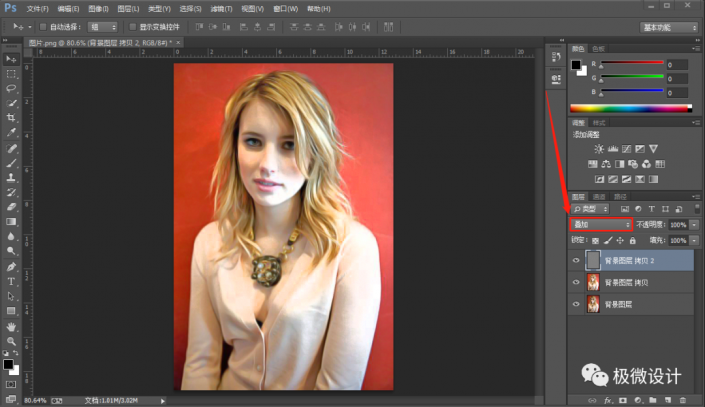This screenshot has height=407, width=705.
Task: Select the Eyedropper tool
Action: (11, 132)
